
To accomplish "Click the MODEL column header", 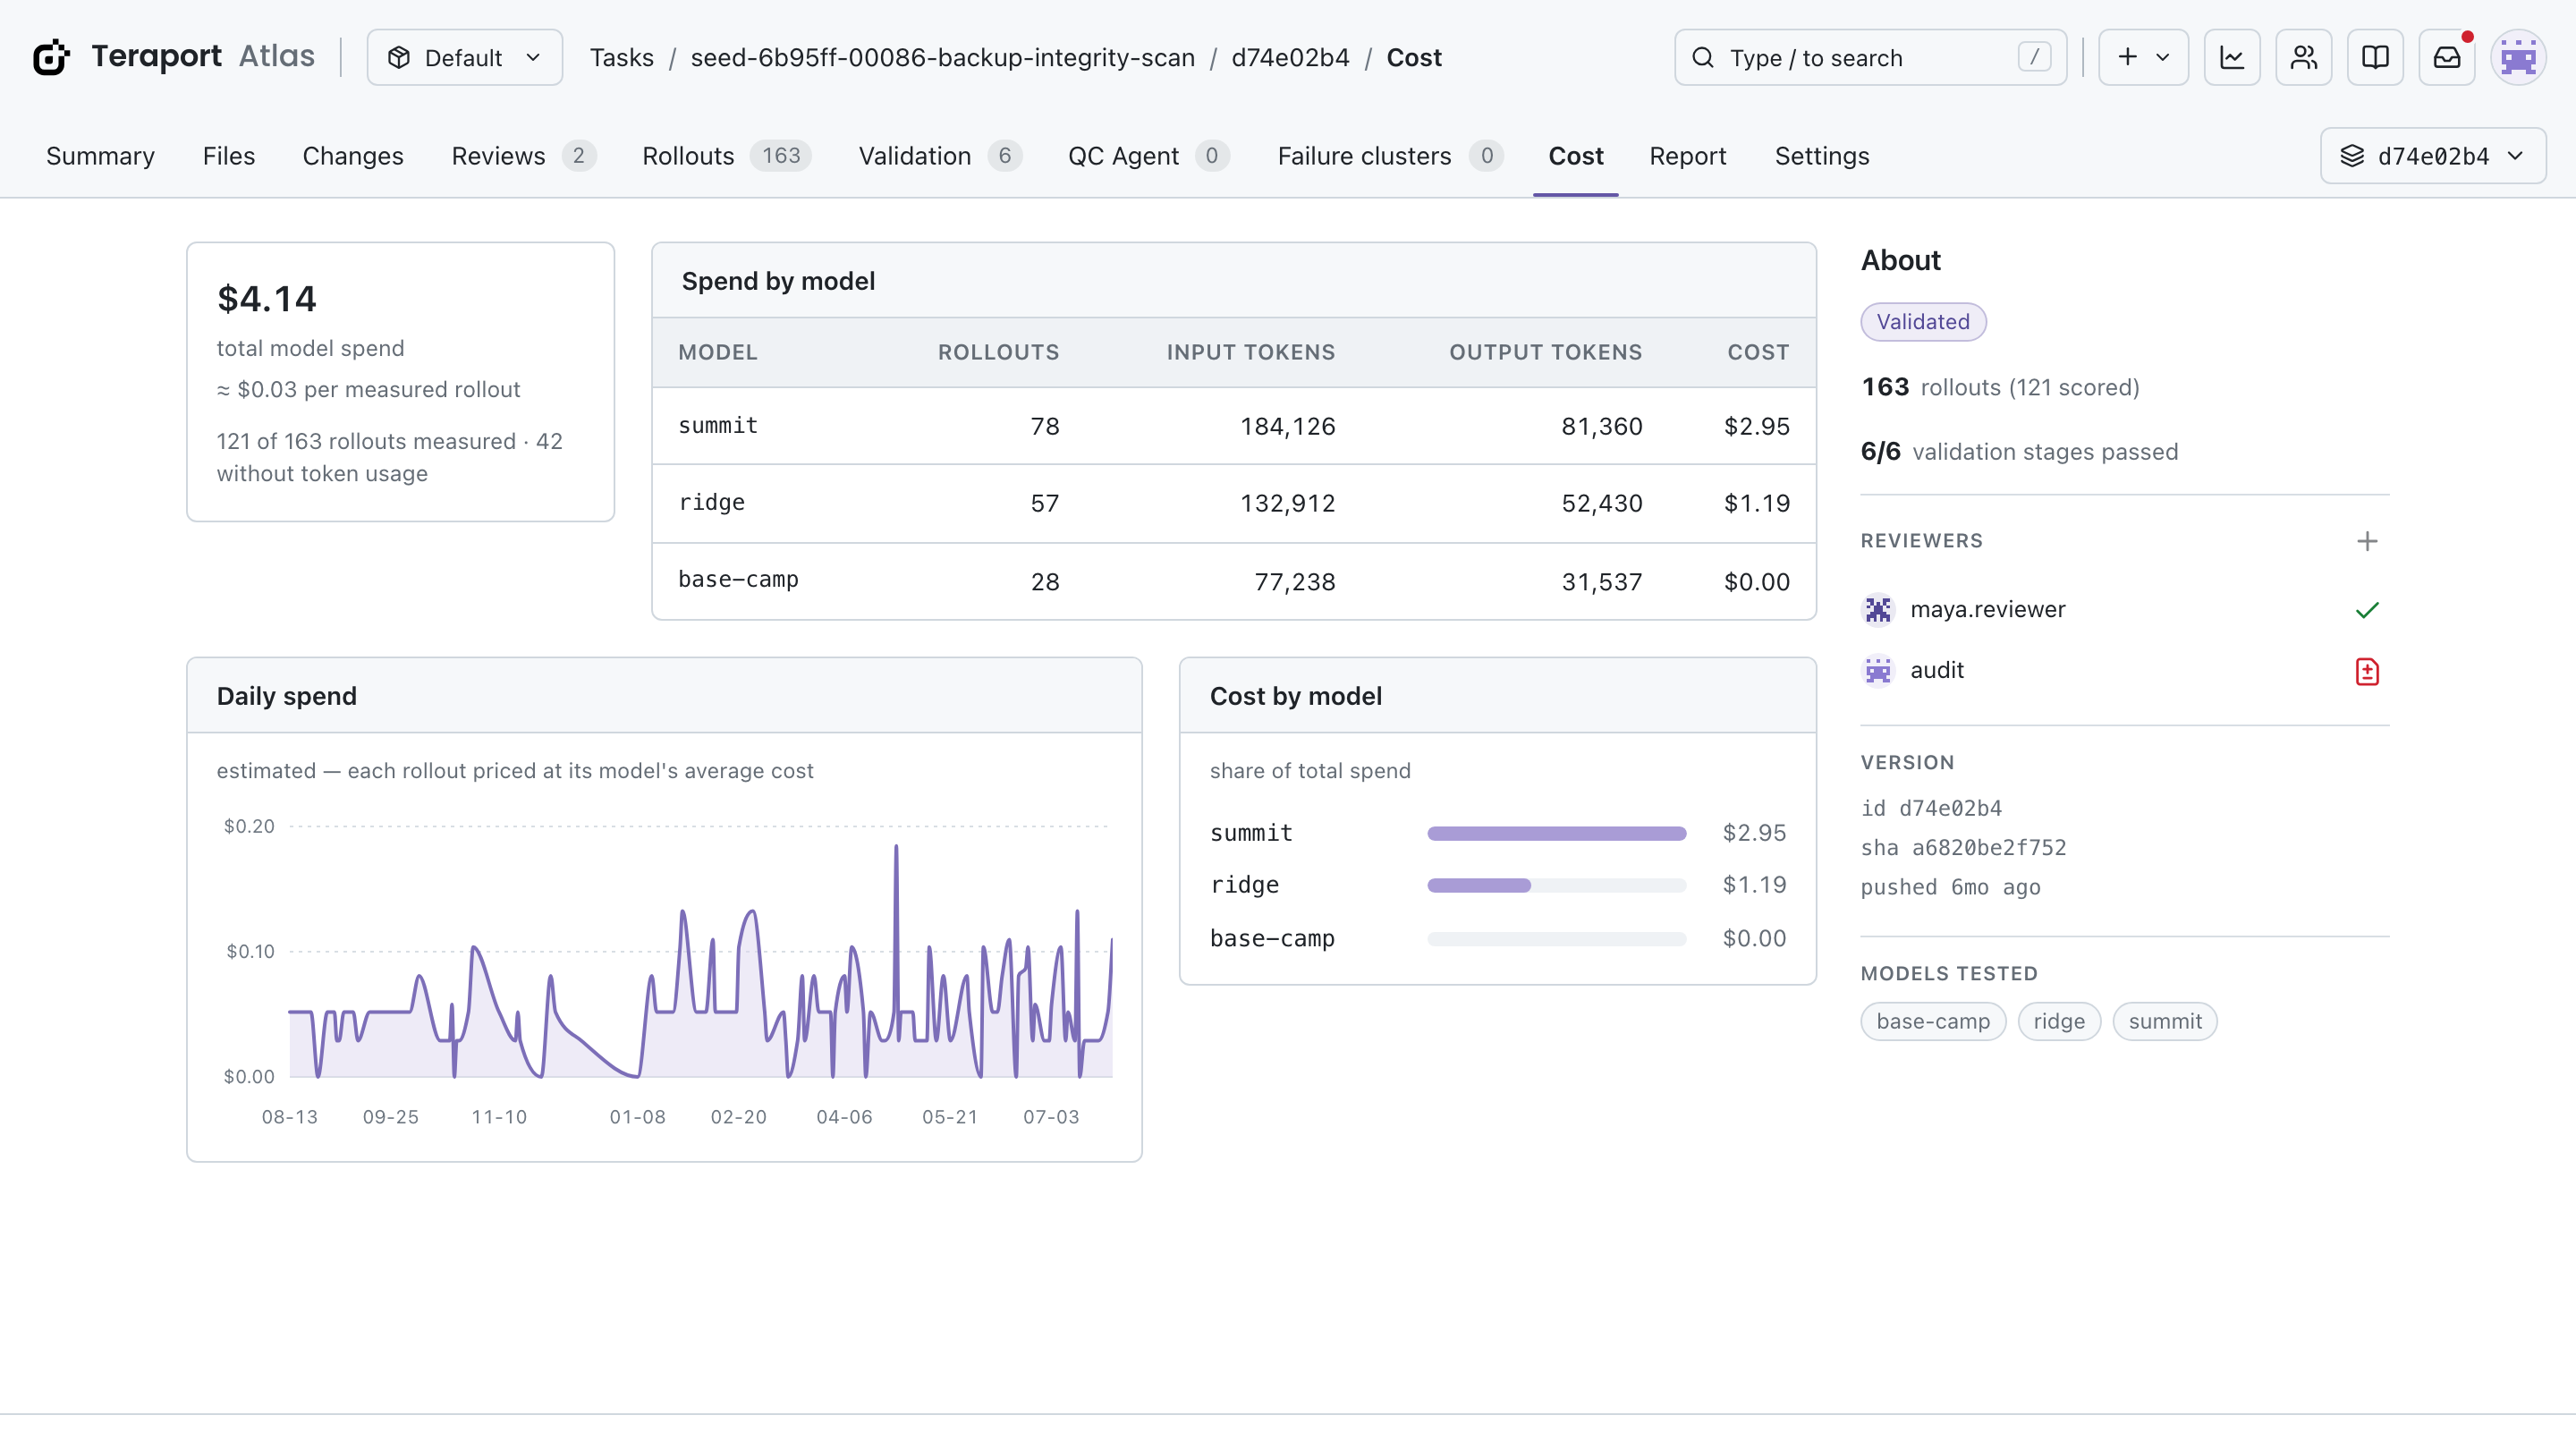I will tap(717, 352).
